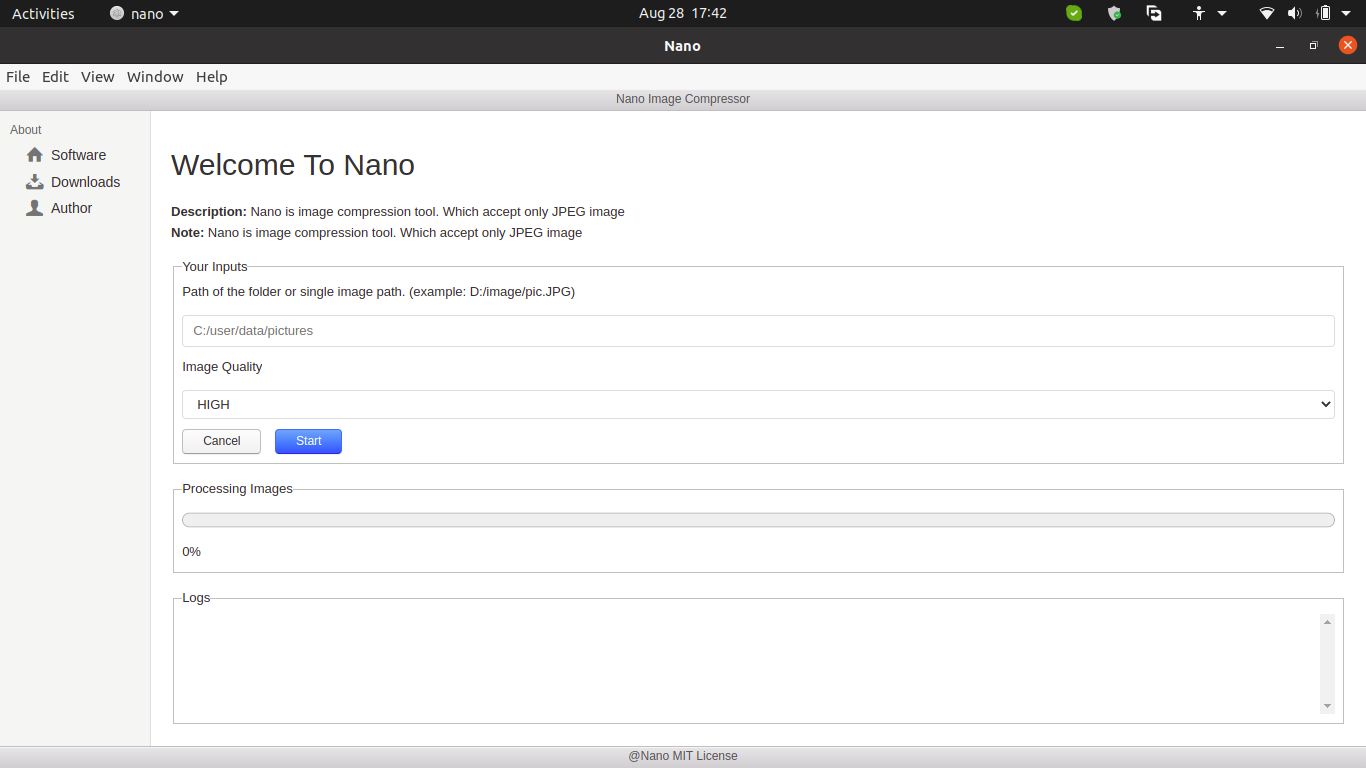Screen dimensions: 1366x768
Task: Open the Help menu
Action: coord(212,77)
